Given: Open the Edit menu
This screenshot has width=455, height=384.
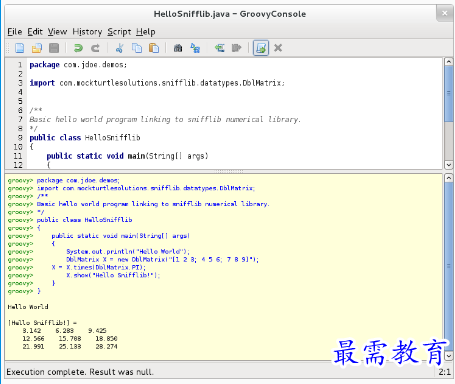Looking at the screenshot, I should click(x=35, y=32).
